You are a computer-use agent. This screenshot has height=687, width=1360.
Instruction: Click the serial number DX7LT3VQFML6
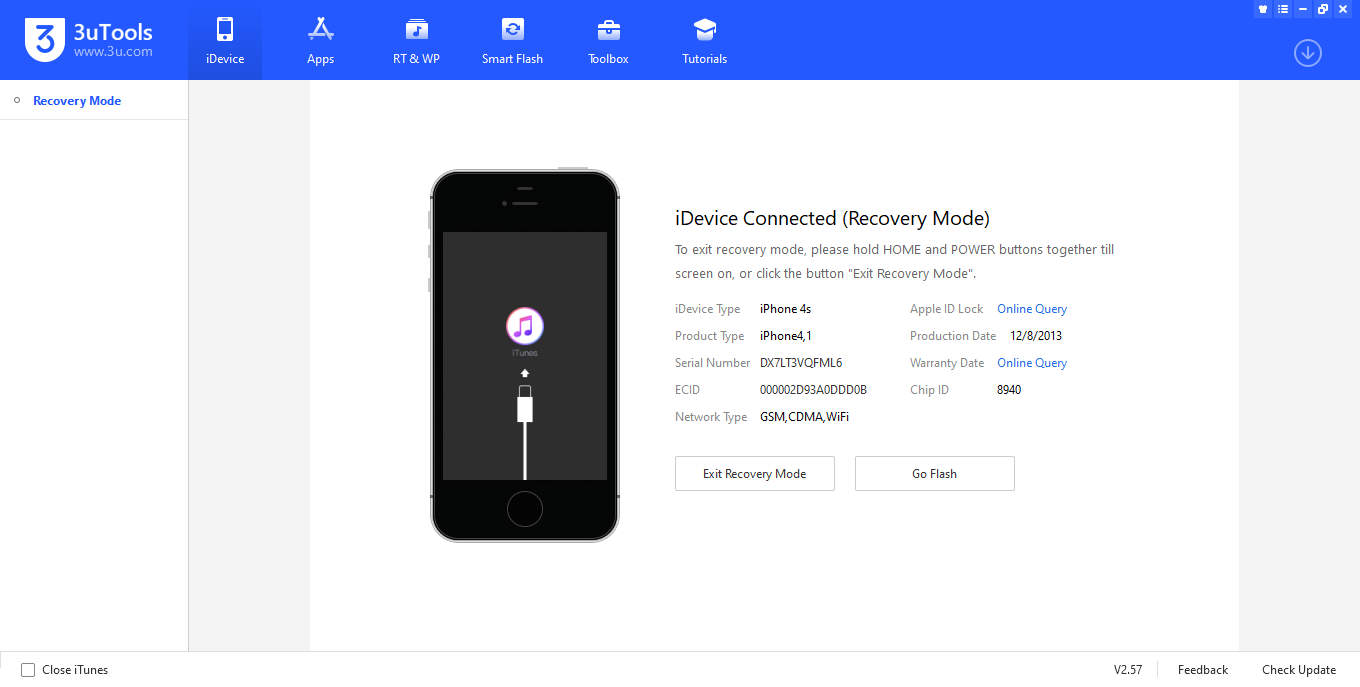[801, 363]
